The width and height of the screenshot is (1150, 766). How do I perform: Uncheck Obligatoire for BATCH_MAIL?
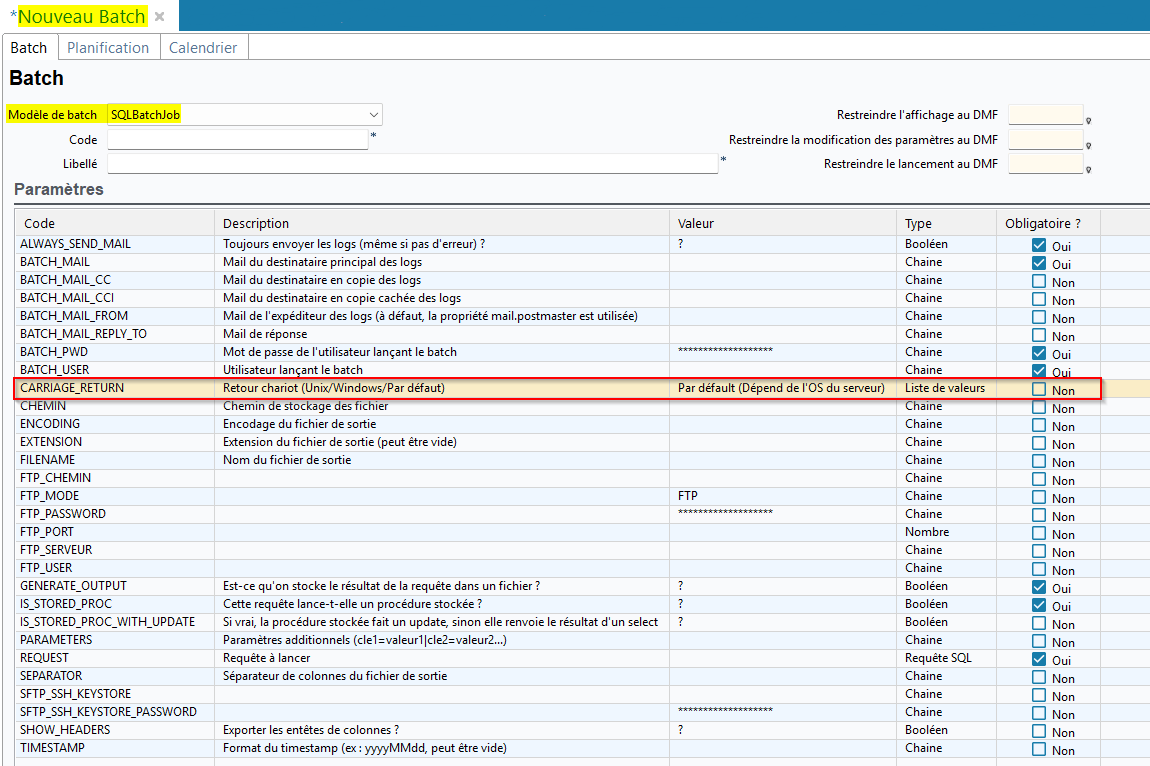point(1039,263)
